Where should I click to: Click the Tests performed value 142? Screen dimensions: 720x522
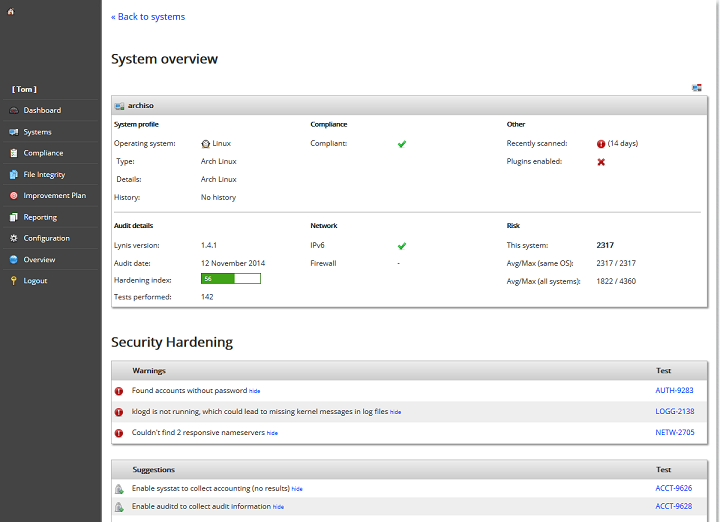[207, 297]
